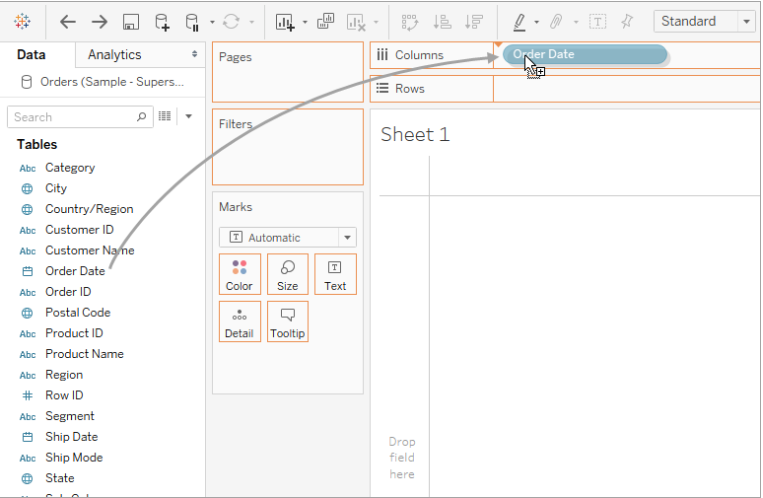Select the City field
The height and width of the screenshot is (498, 763).
(56, 188)
